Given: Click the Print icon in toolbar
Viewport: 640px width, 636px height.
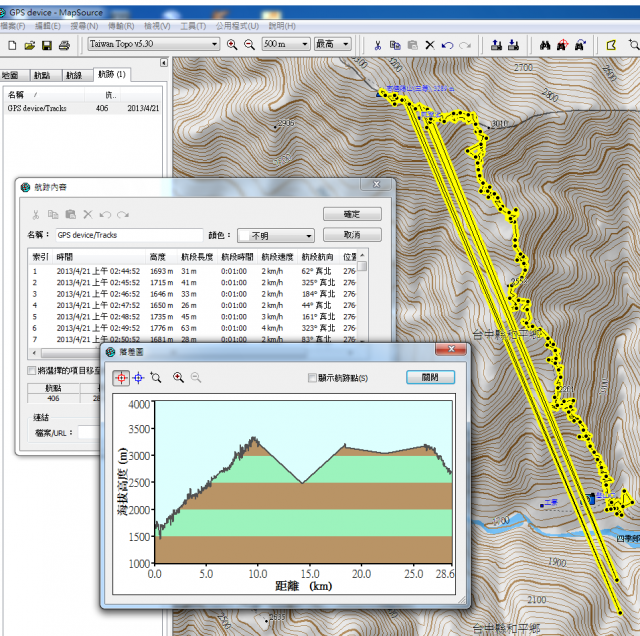Looking at the screenshot, I should pyautogui.click(x=64, y=45).
